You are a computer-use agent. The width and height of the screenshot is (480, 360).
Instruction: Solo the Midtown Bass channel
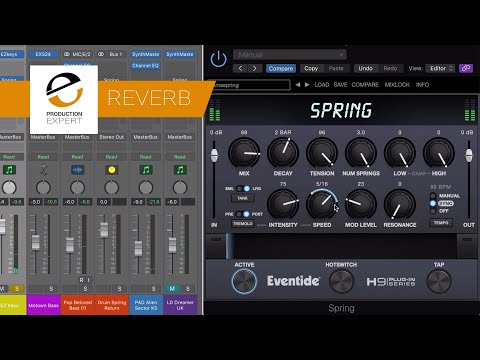[x=51, y=289]
